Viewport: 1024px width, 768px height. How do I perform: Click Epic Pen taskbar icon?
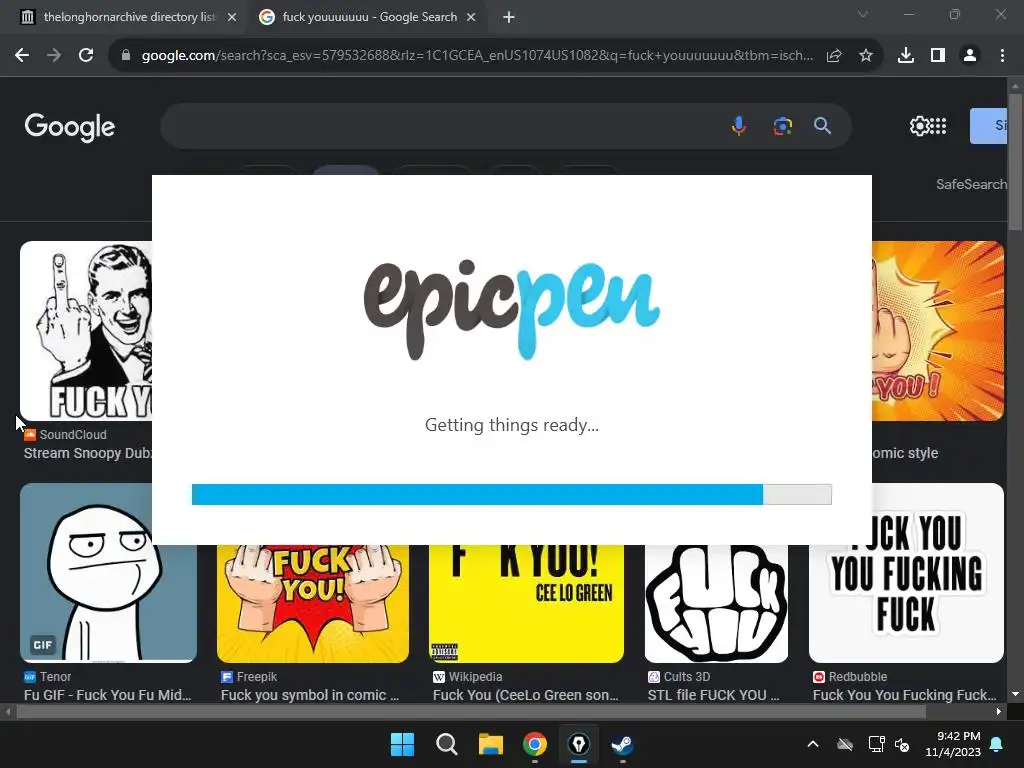(579, 744)
